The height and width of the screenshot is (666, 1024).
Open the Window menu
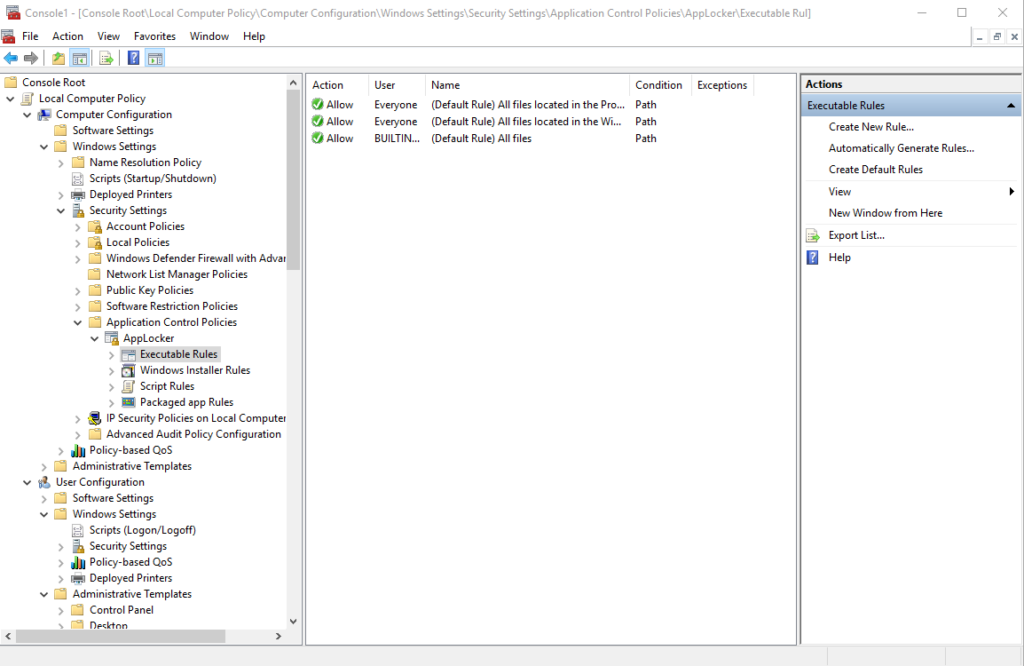(x=209, y=37)
